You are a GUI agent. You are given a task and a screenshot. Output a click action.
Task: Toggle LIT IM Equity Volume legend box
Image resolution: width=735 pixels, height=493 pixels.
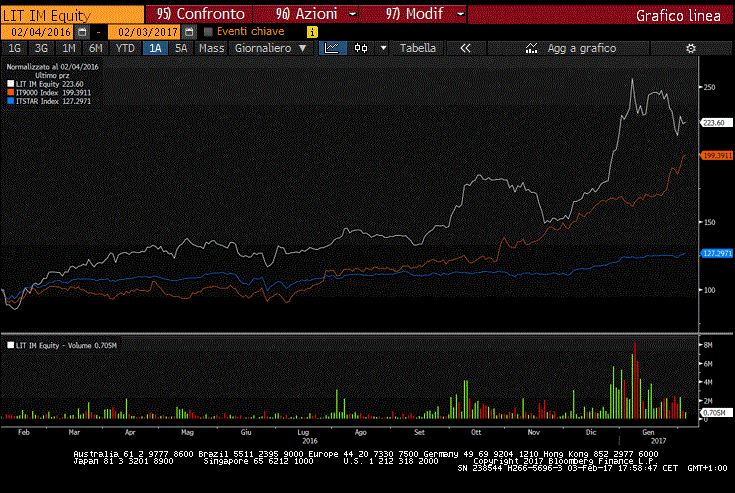[11, 345]
